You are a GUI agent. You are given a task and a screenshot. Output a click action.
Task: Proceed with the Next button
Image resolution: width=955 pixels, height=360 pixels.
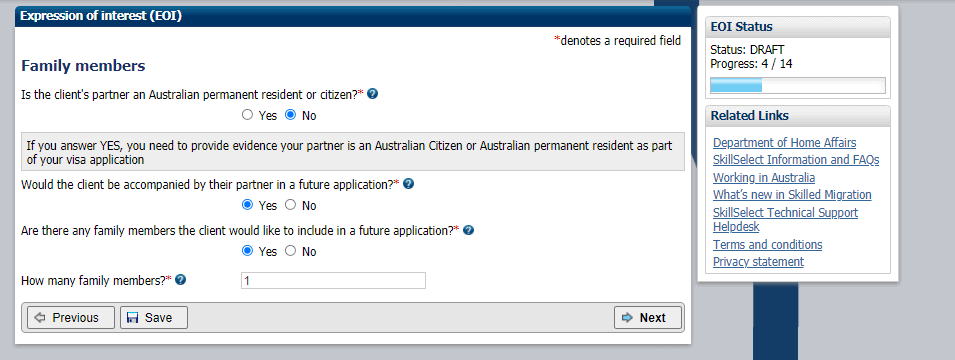647,317
